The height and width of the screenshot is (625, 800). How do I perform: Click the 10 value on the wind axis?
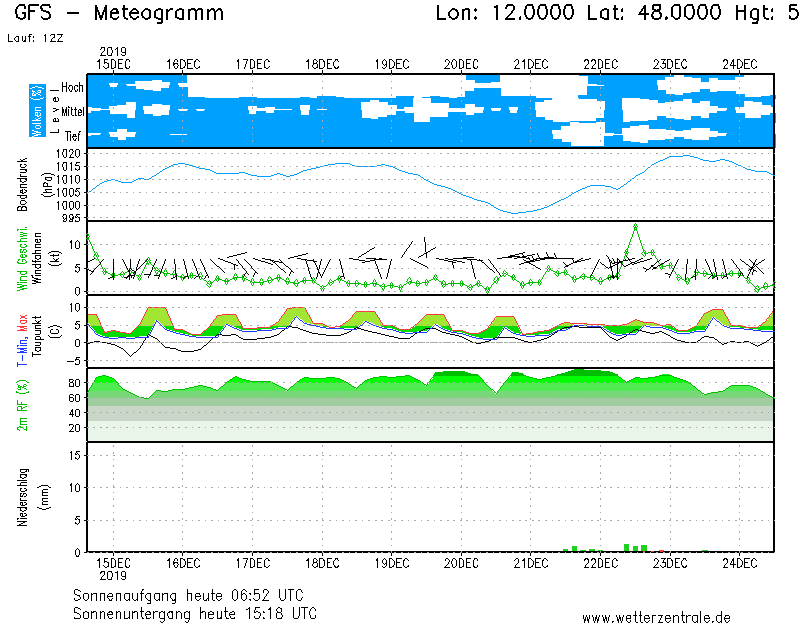(x=75, y=245)
